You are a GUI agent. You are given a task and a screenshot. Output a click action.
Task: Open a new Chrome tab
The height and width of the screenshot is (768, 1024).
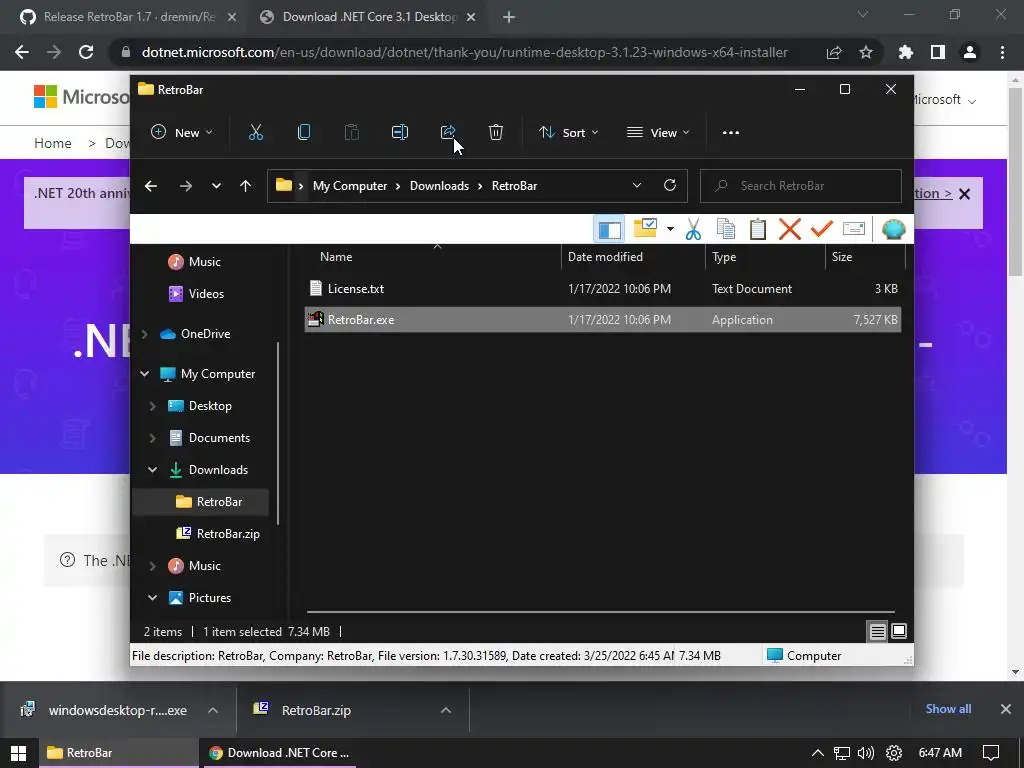click(x=509, y=18)
